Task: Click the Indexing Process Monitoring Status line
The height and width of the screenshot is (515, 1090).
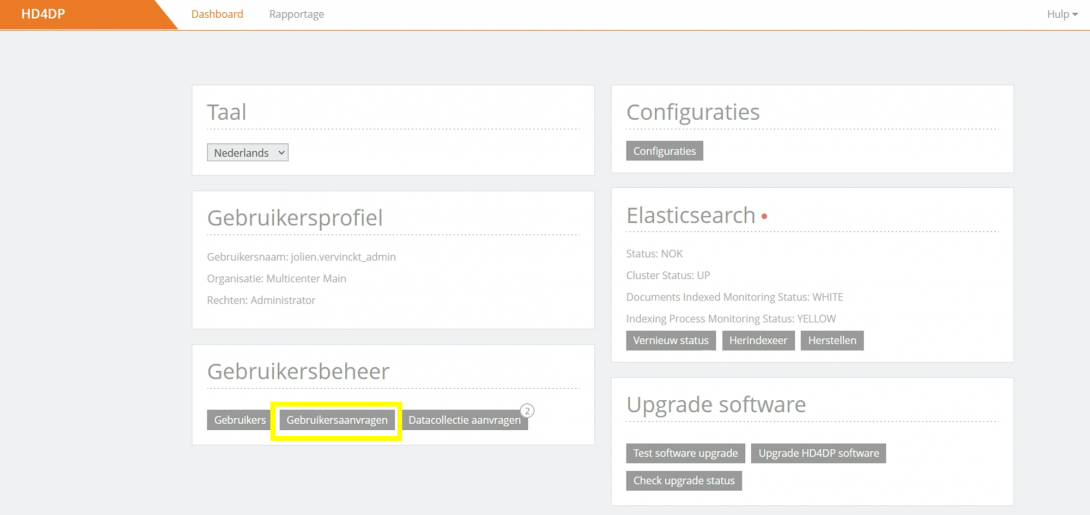Action: point(730,319)
